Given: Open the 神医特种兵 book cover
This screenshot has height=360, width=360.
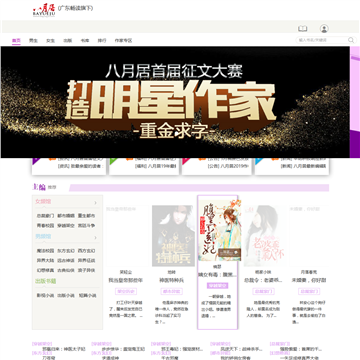Looking at the screenshot, I should 173,236.
